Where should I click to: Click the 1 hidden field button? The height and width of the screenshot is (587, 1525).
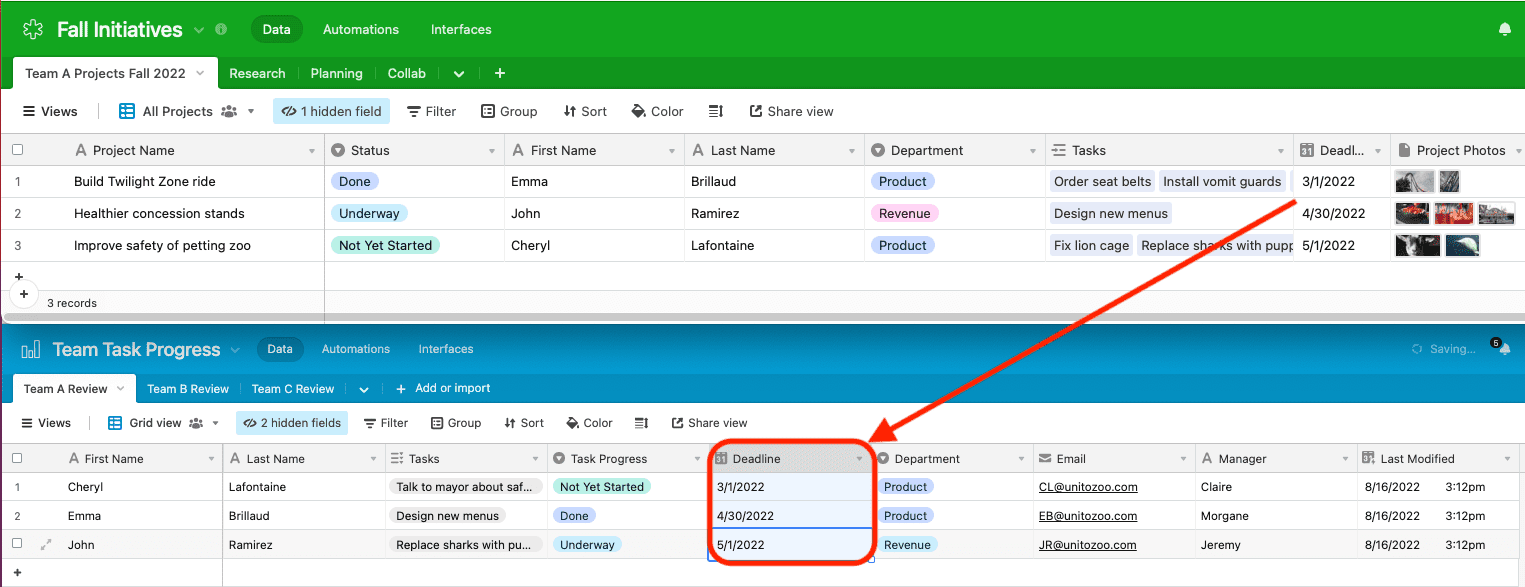click(331, 112)
